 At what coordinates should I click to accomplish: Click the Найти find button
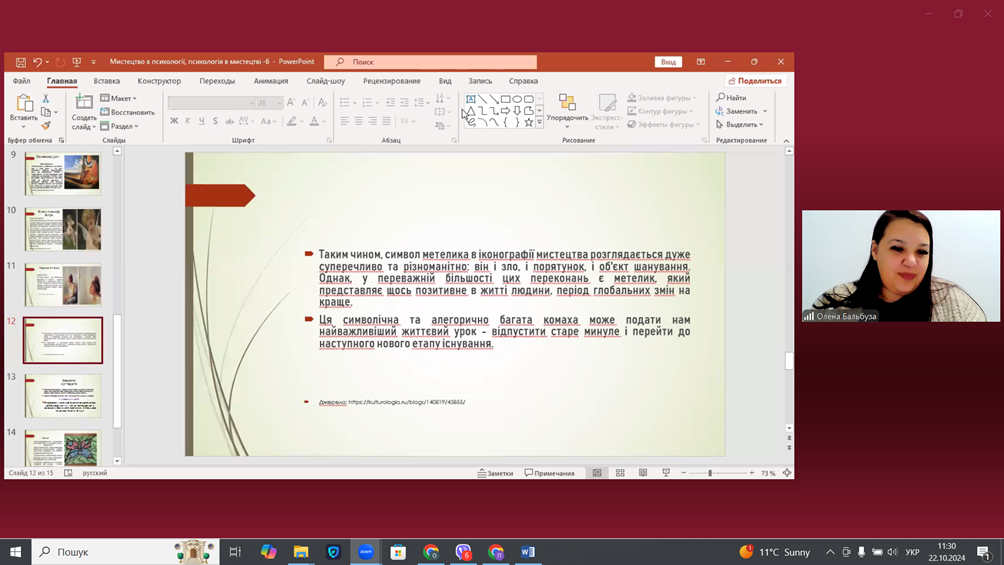(x=731, y=98)
